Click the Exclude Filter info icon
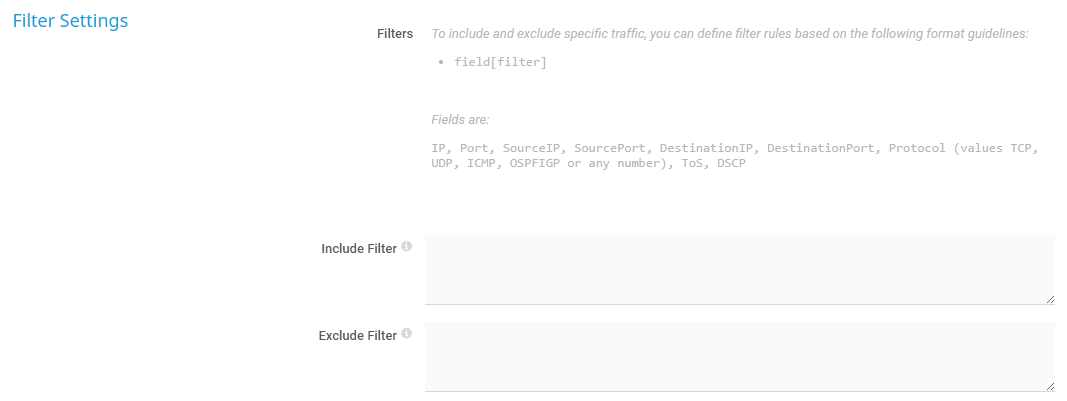Image resolution: width=1067 pixels, height=401 pixels. click(407, 334)
